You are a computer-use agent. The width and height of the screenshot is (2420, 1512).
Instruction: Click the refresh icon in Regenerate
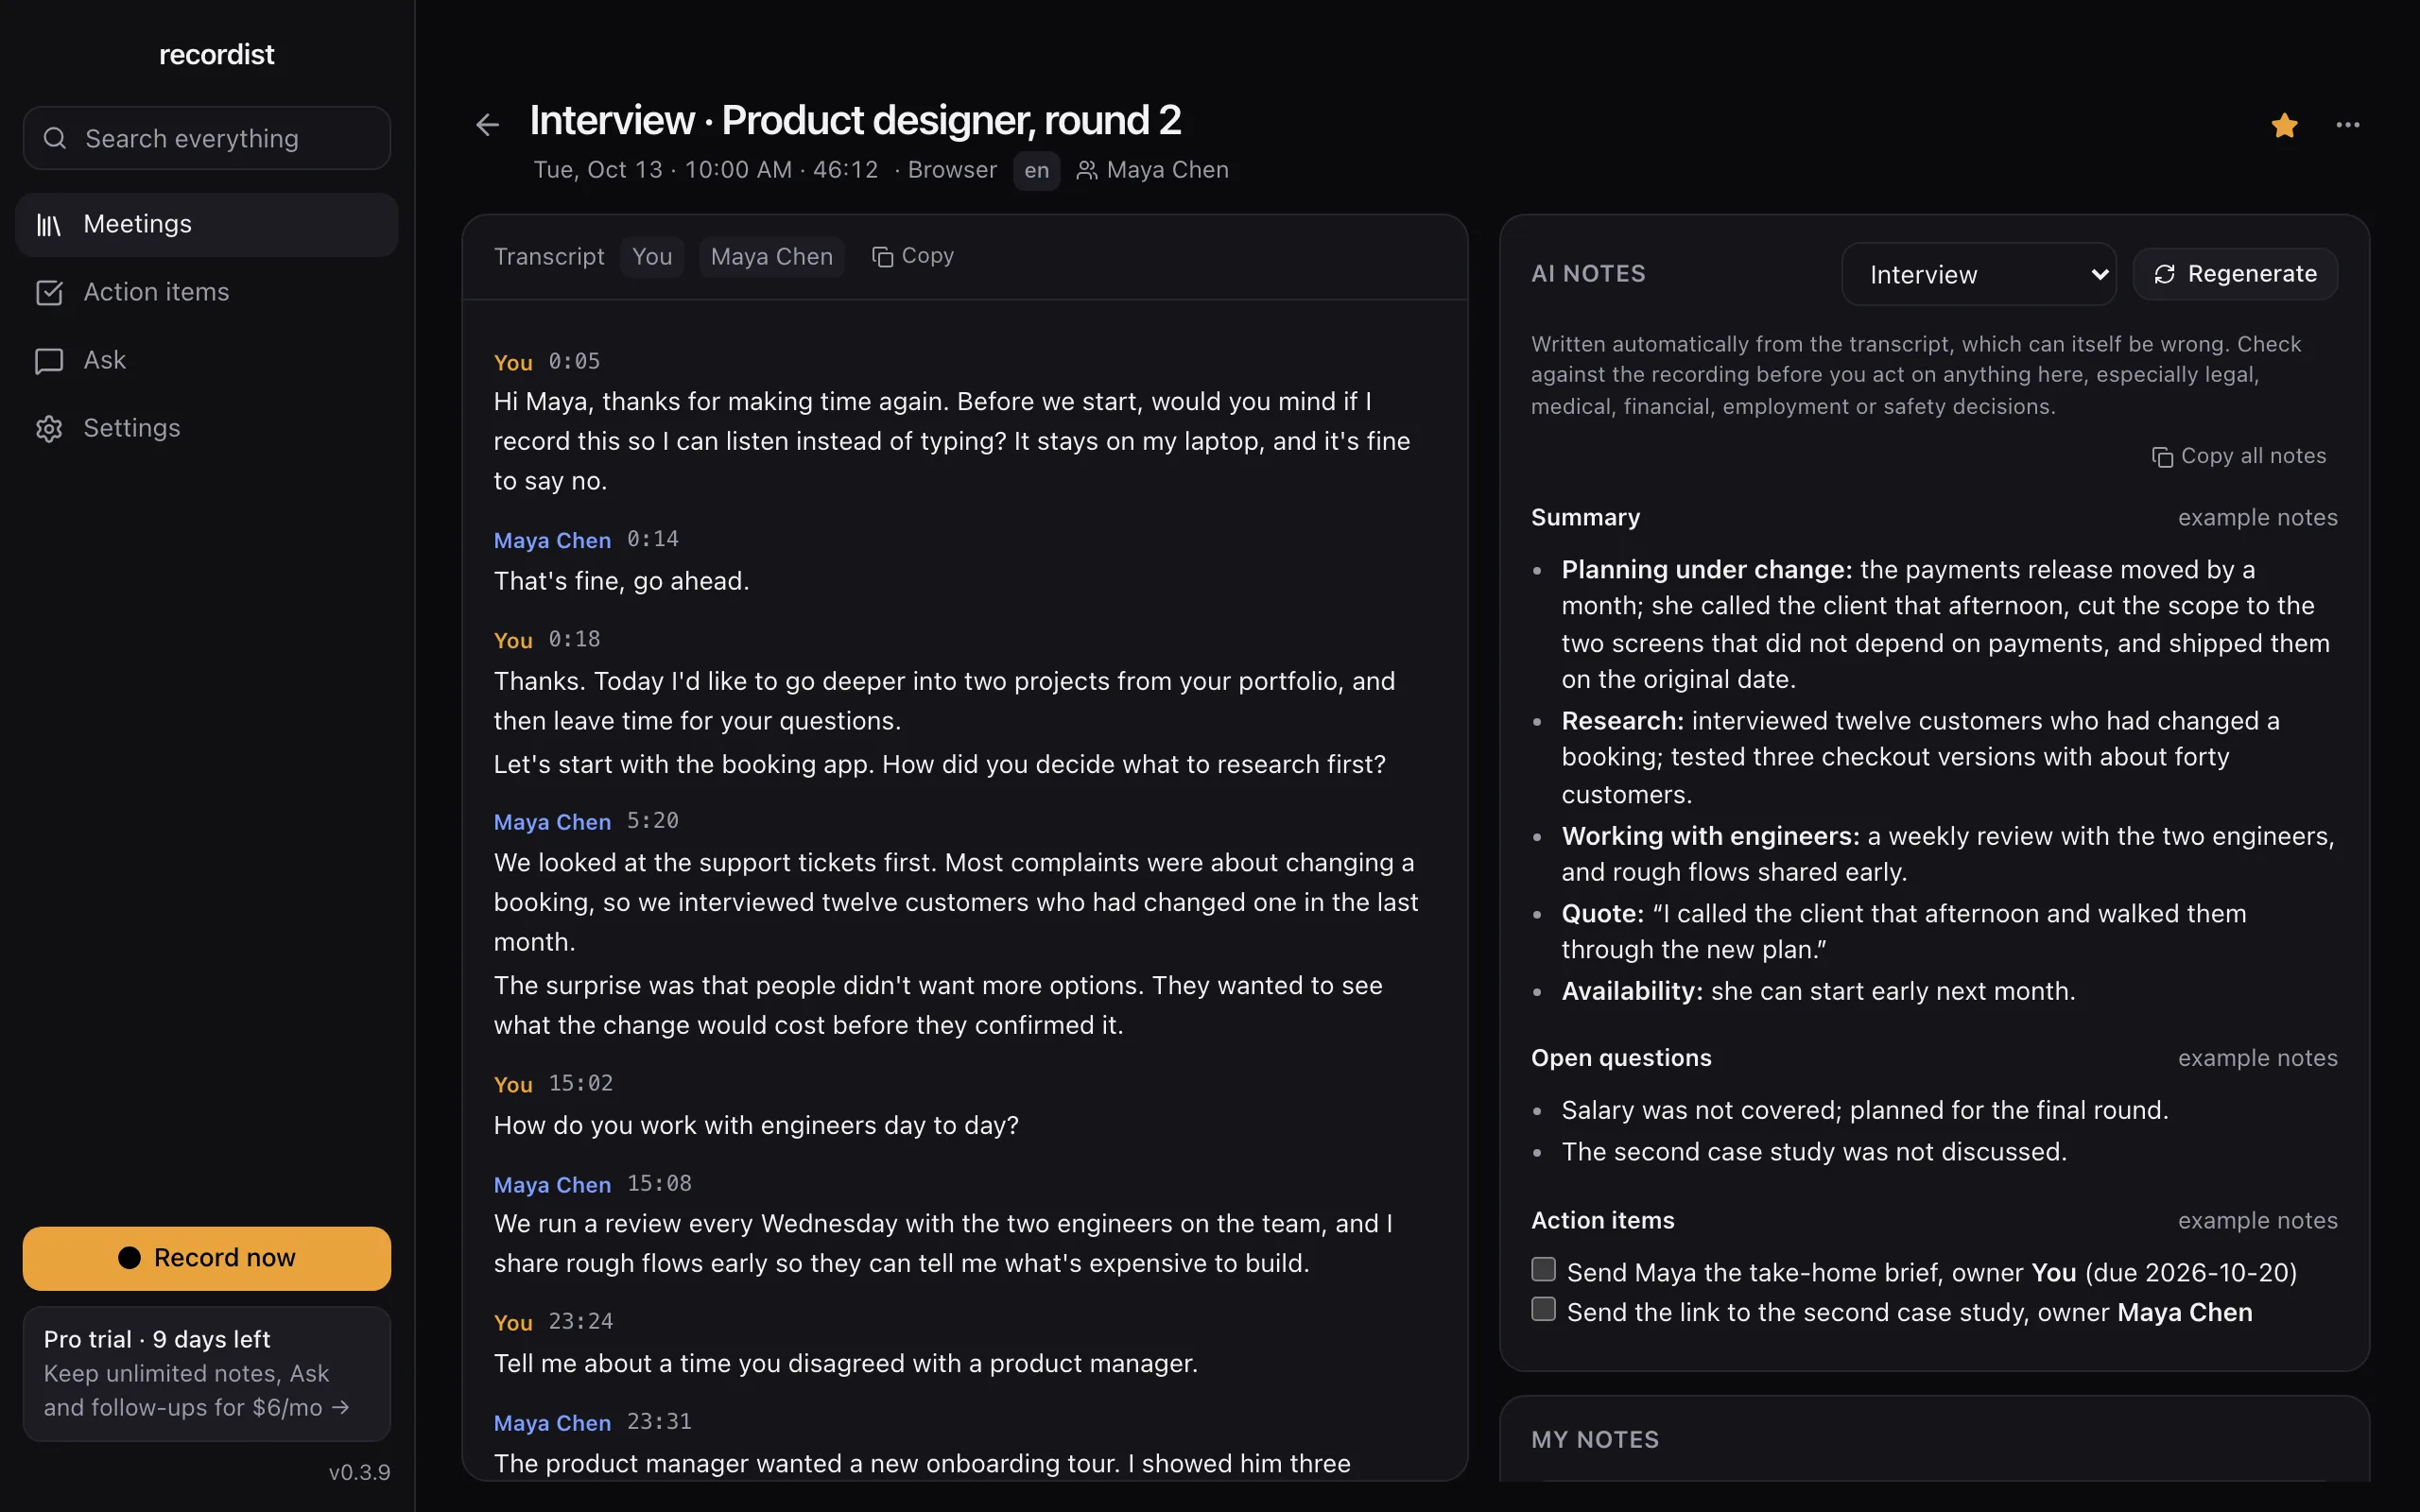pos(2165,274)
